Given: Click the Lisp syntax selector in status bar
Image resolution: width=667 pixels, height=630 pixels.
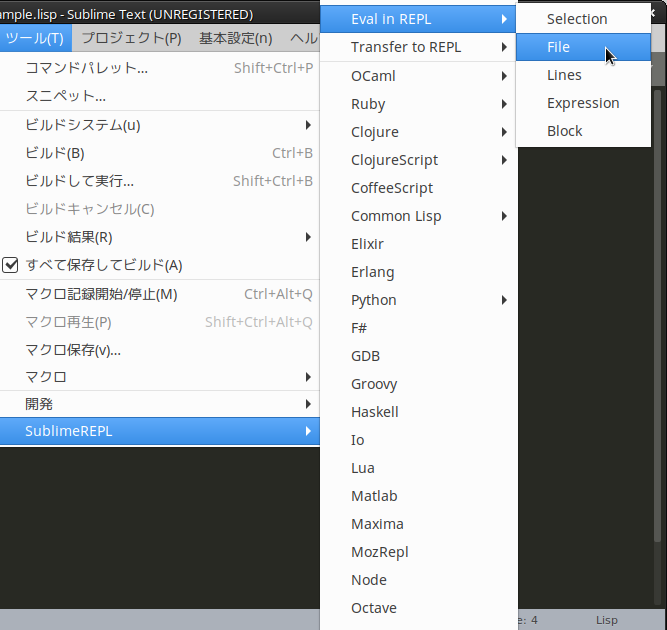Looking at the screenshot, I should pos(607,620).
